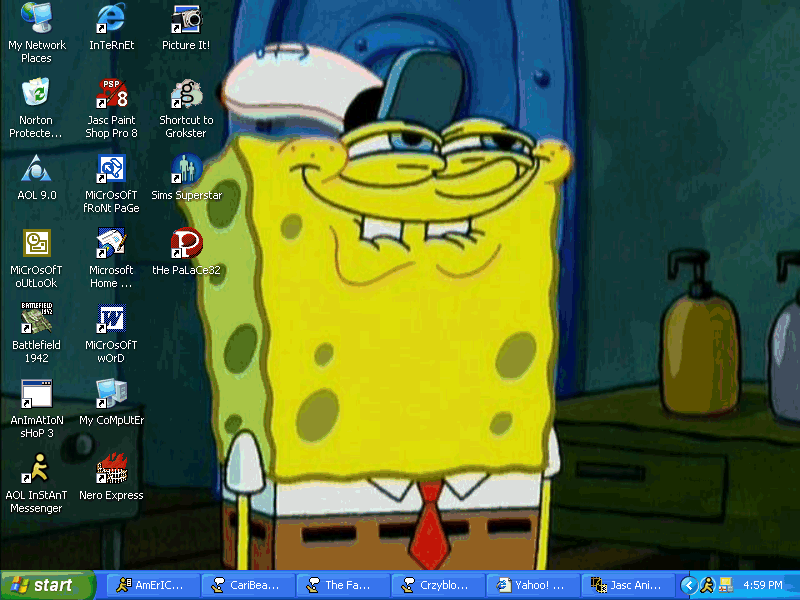Screen dimensions: 800x600
Task: Activate The Fa... taskbar button
Action: pos(343,585)
